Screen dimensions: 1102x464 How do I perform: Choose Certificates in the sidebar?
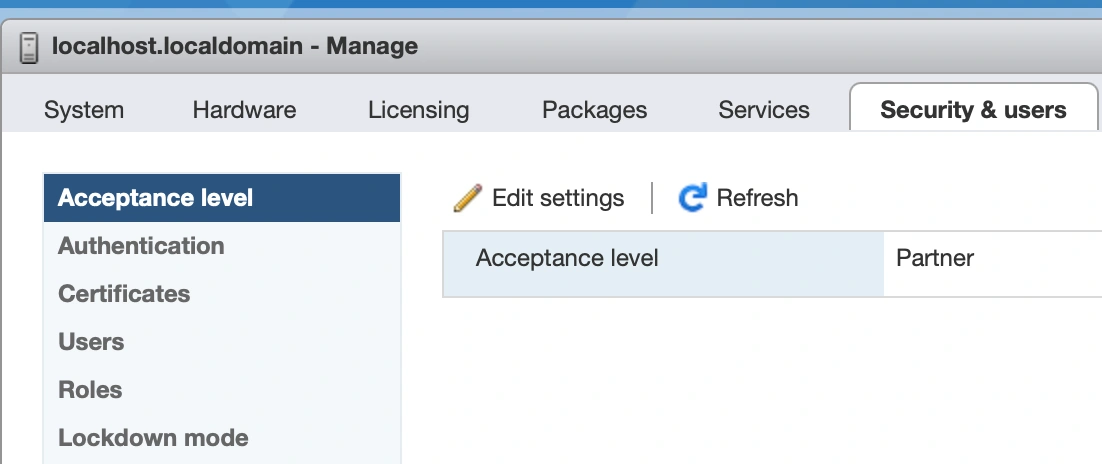[124, 294]
